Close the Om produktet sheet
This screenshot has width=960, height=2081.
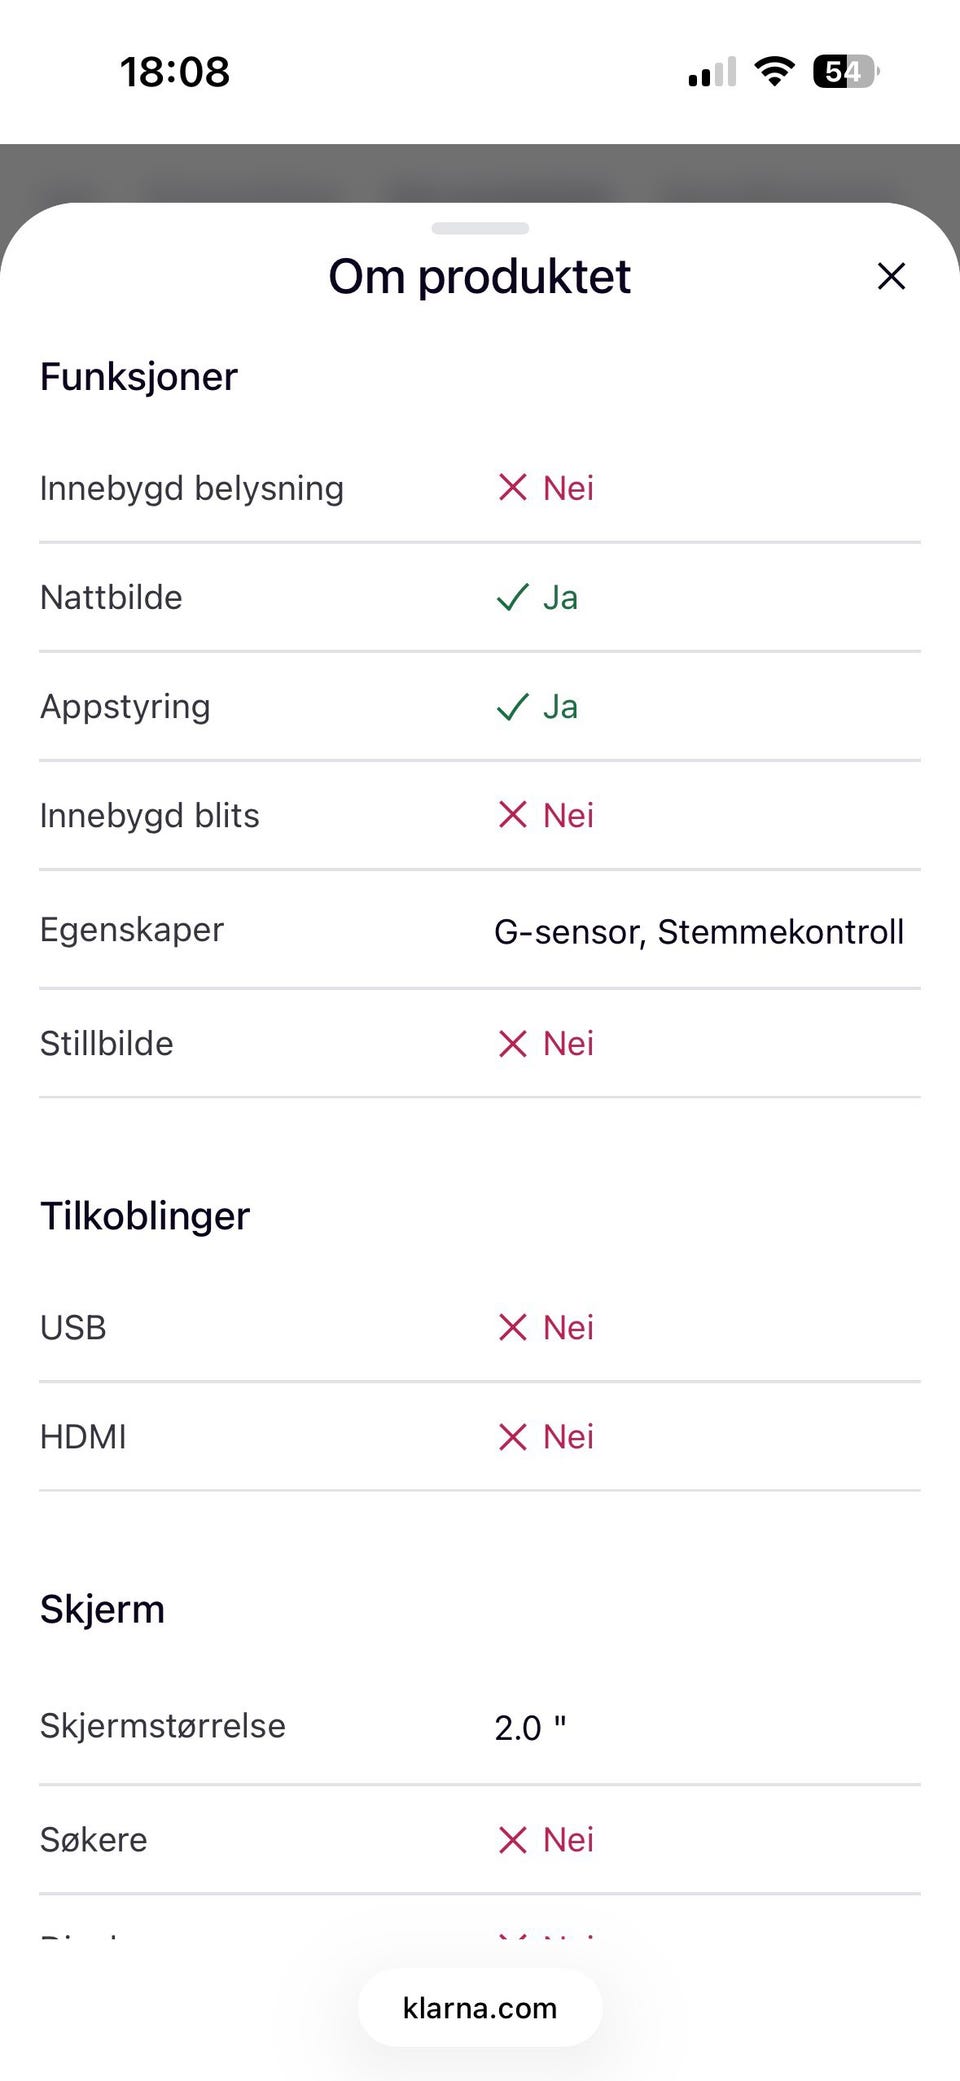click(891, 276)
